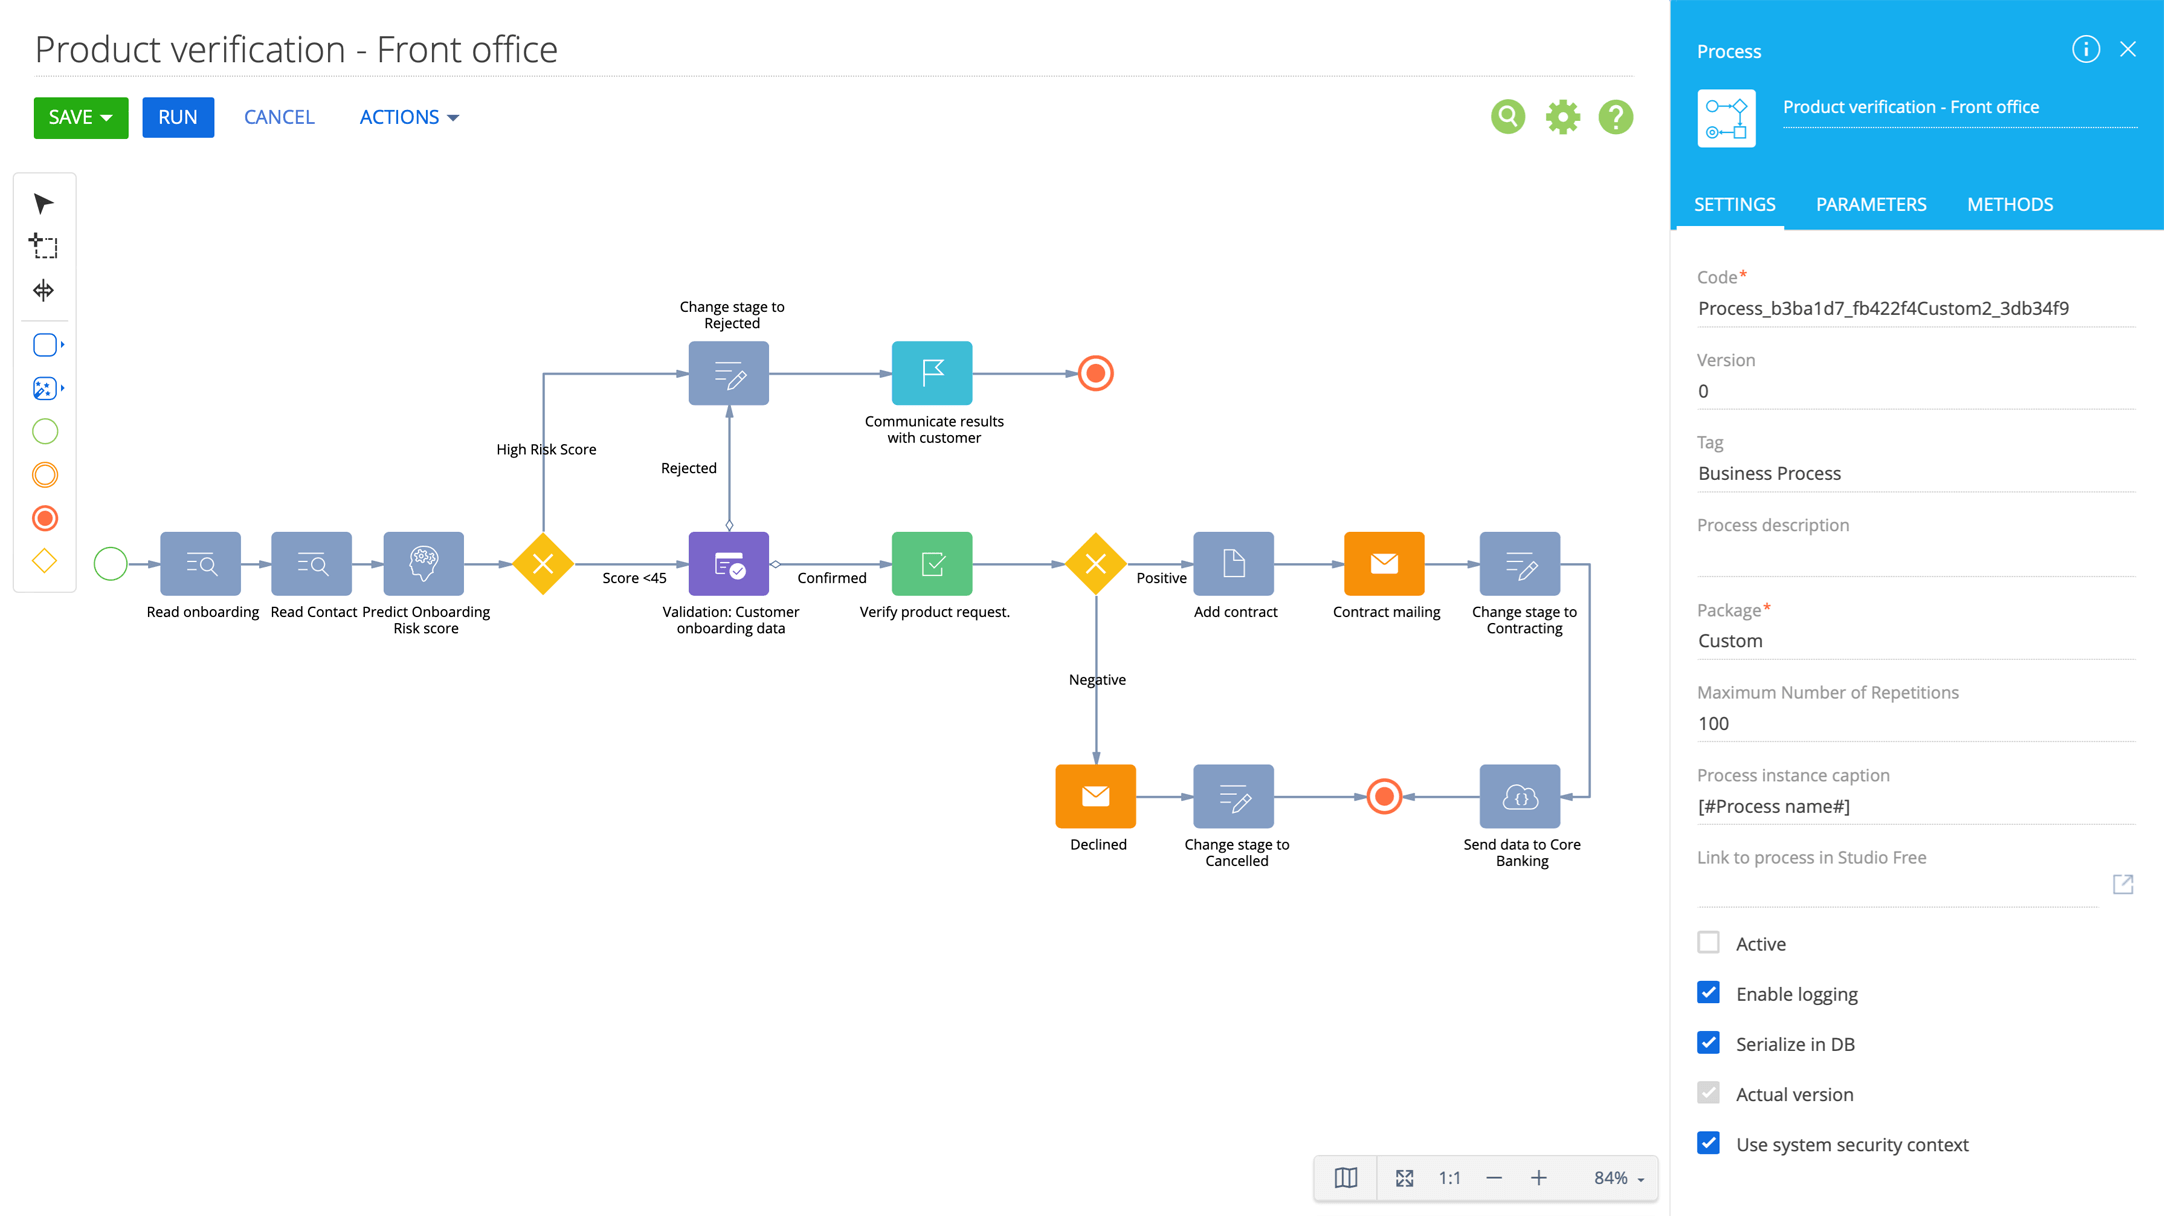Screen dimensions: 2164x1216
Task: Disable the Serialize in DB checkbox
Action: pyautogui.click(x=1709, y=1042)
